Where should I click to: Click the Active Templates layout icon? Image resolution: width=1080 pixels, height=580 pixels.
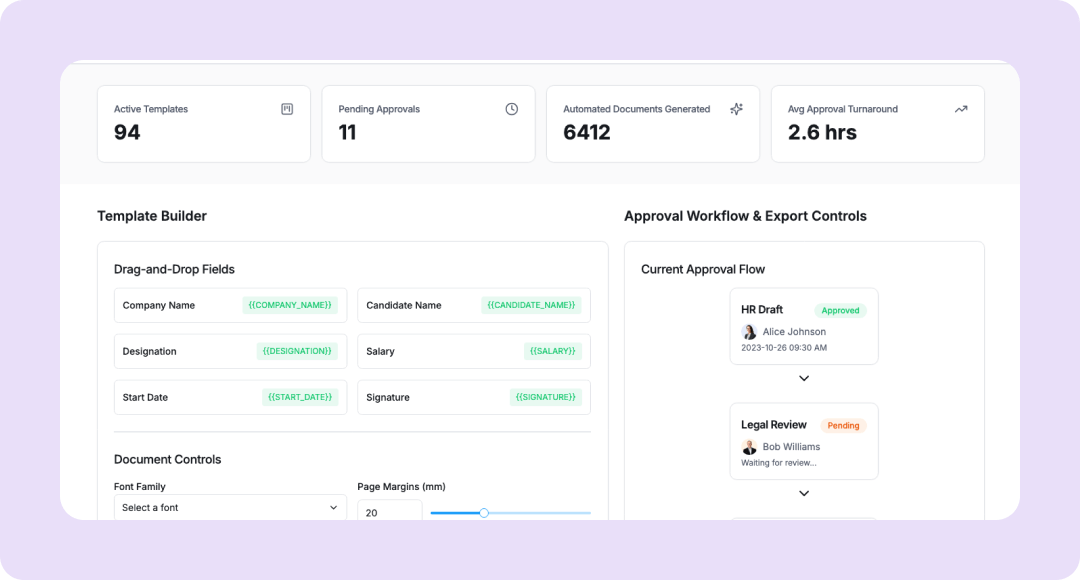(x=287, y=109)
